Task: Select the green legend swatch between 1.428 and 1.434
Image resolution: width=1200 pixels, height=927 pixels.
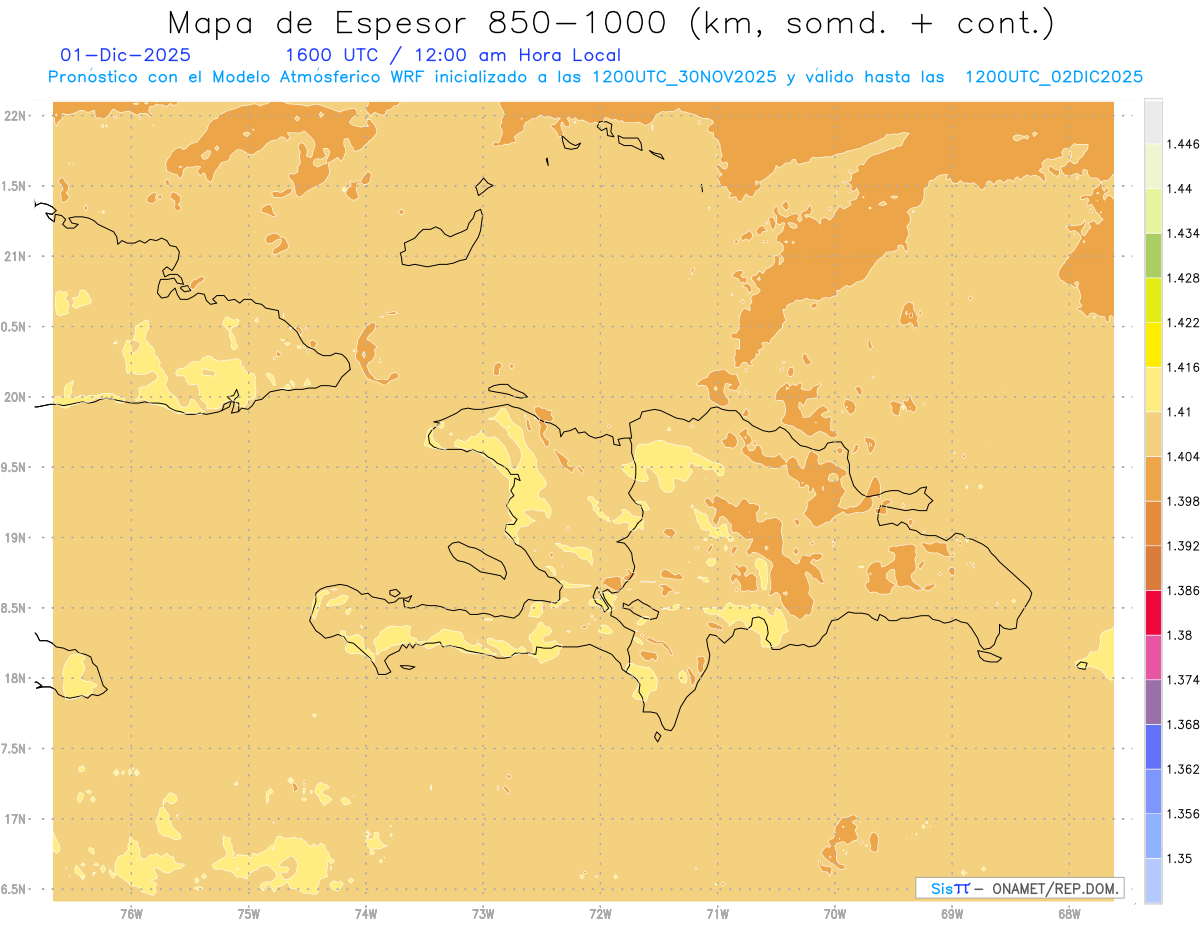Action: click(1153, 256)
